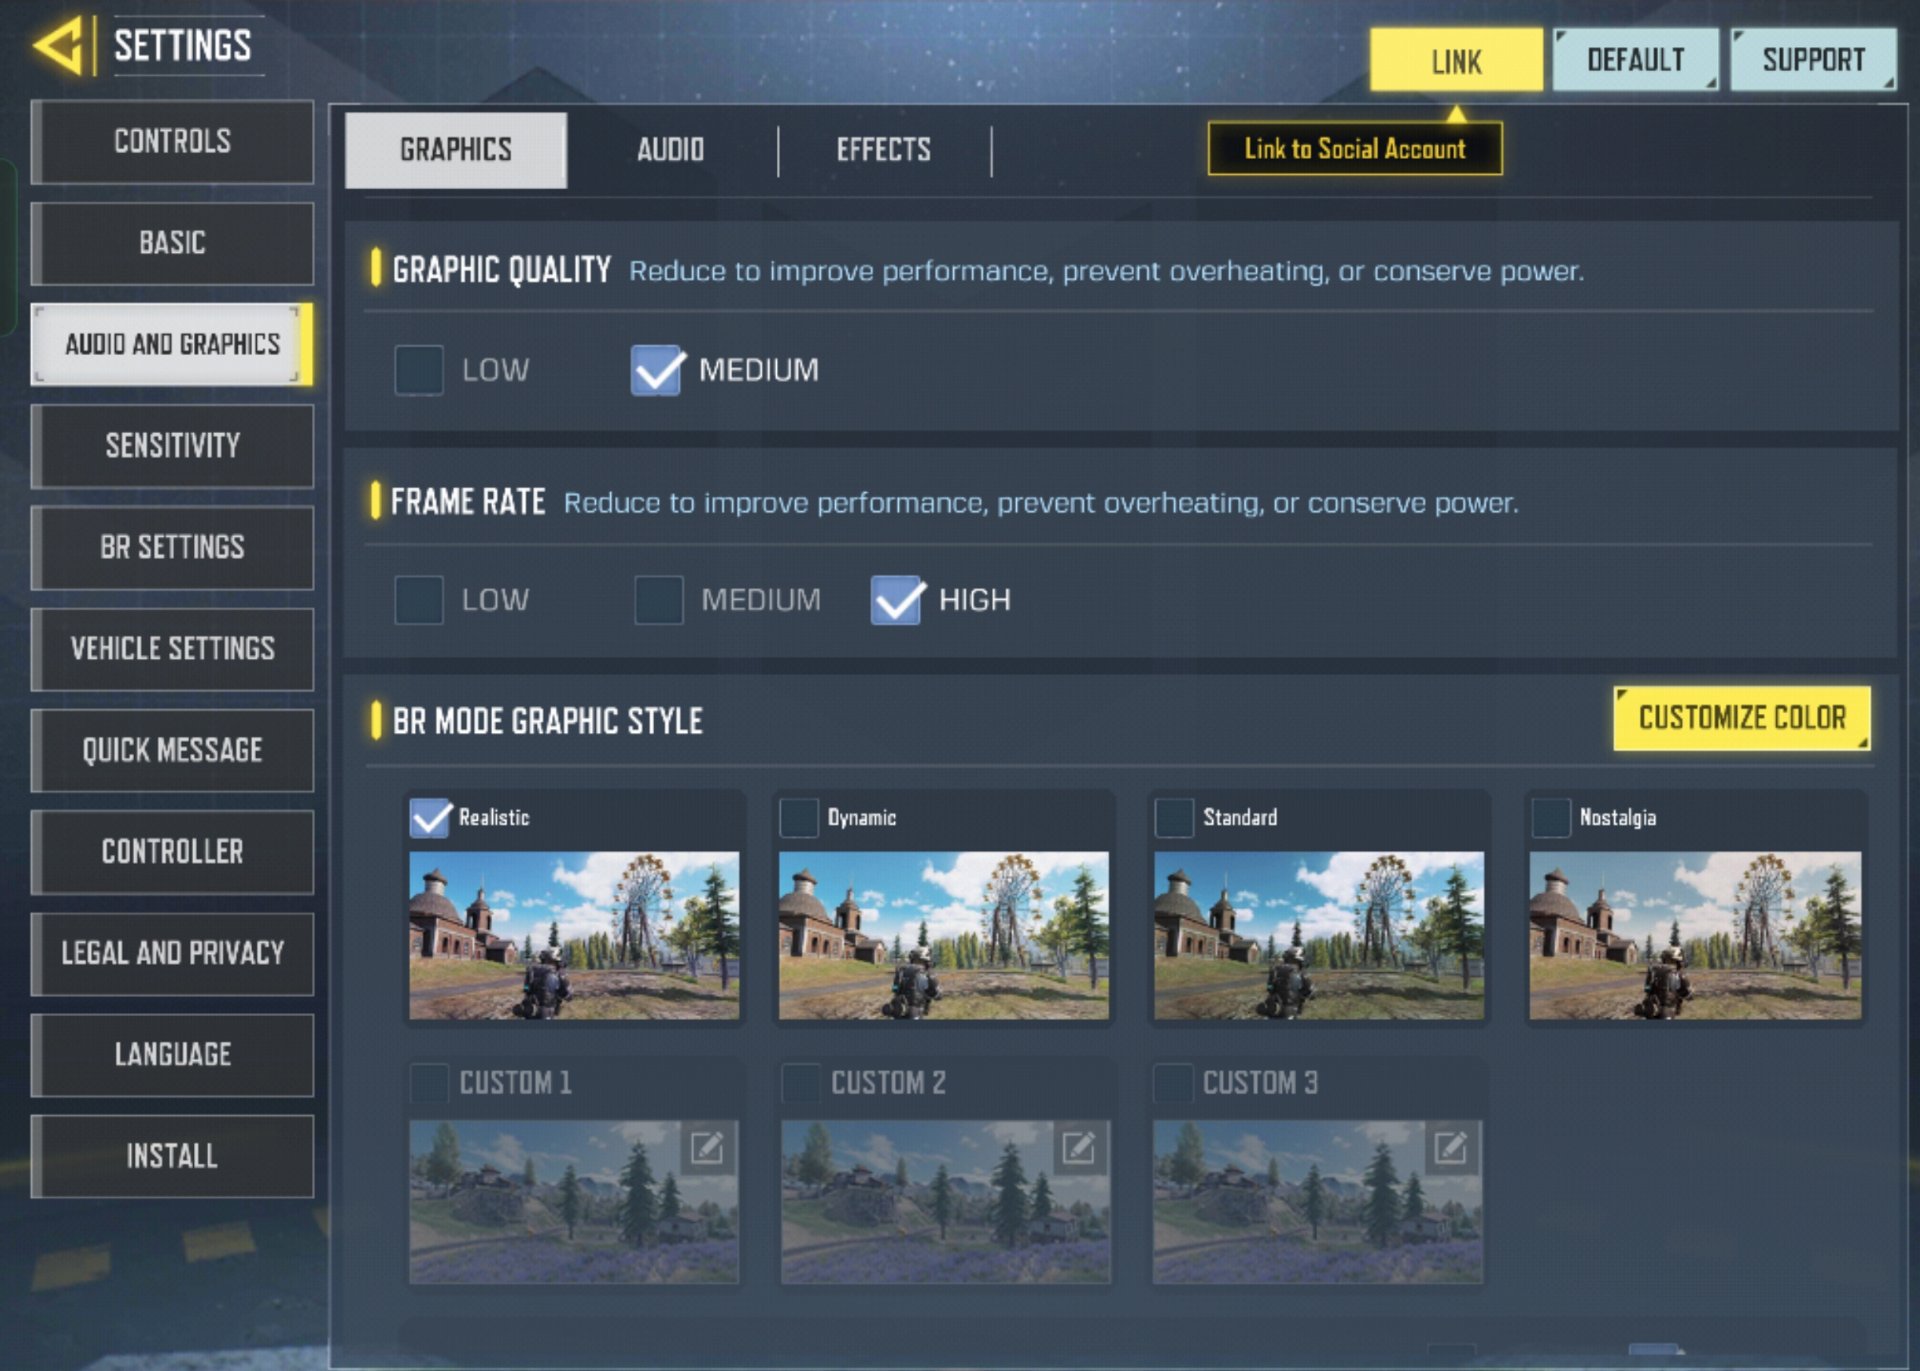The width and height of the screenshot is (1920, 1371).
Task: Open the Install section
Action: tap(172, 1156)
